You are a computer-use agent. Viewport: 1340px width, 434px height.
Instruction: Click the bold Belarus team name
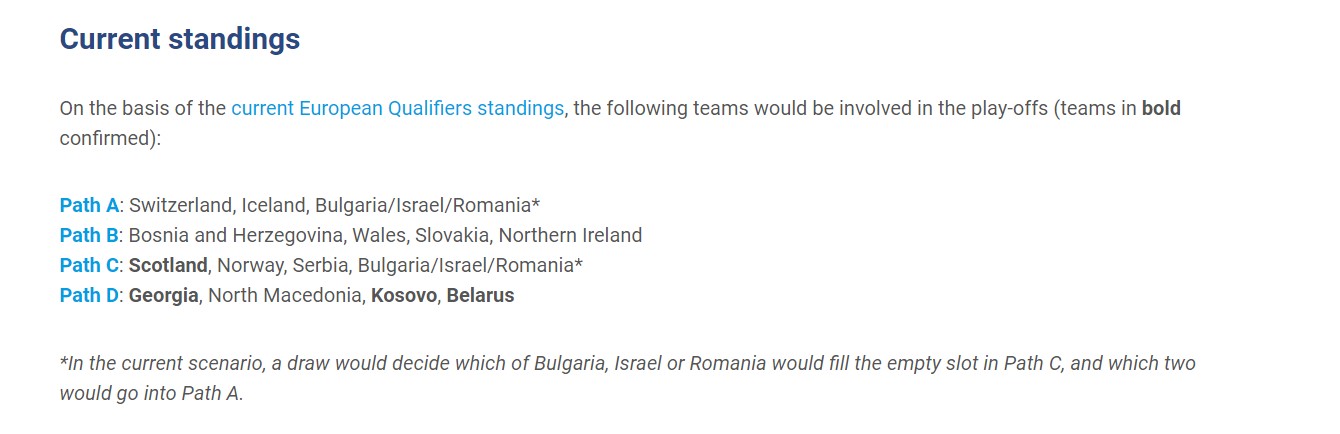tap(480, 295)
